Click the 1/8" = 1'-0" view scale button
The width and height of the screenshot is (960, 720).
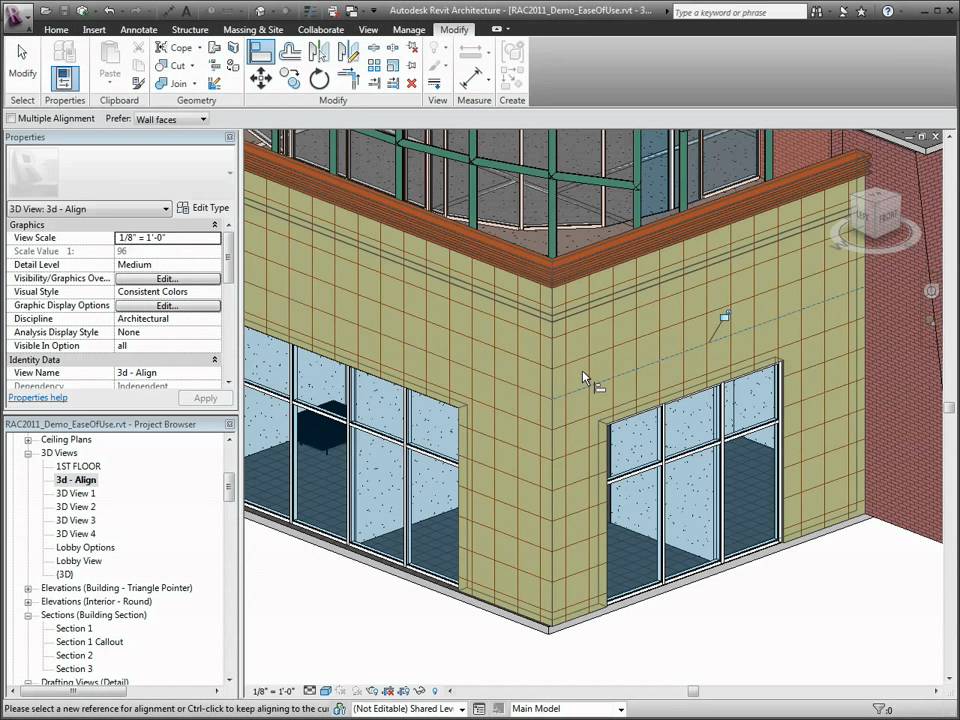(x=274, y=691)
